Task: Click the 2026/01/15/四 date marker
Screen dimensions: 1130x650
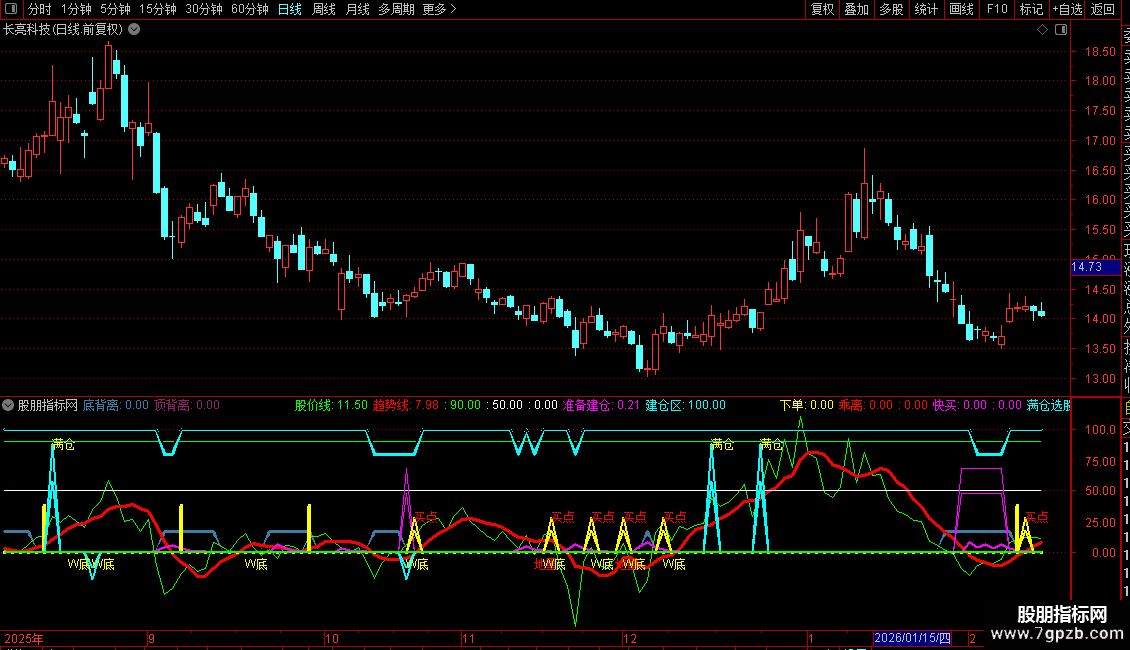Action: [x=912, y=638]
